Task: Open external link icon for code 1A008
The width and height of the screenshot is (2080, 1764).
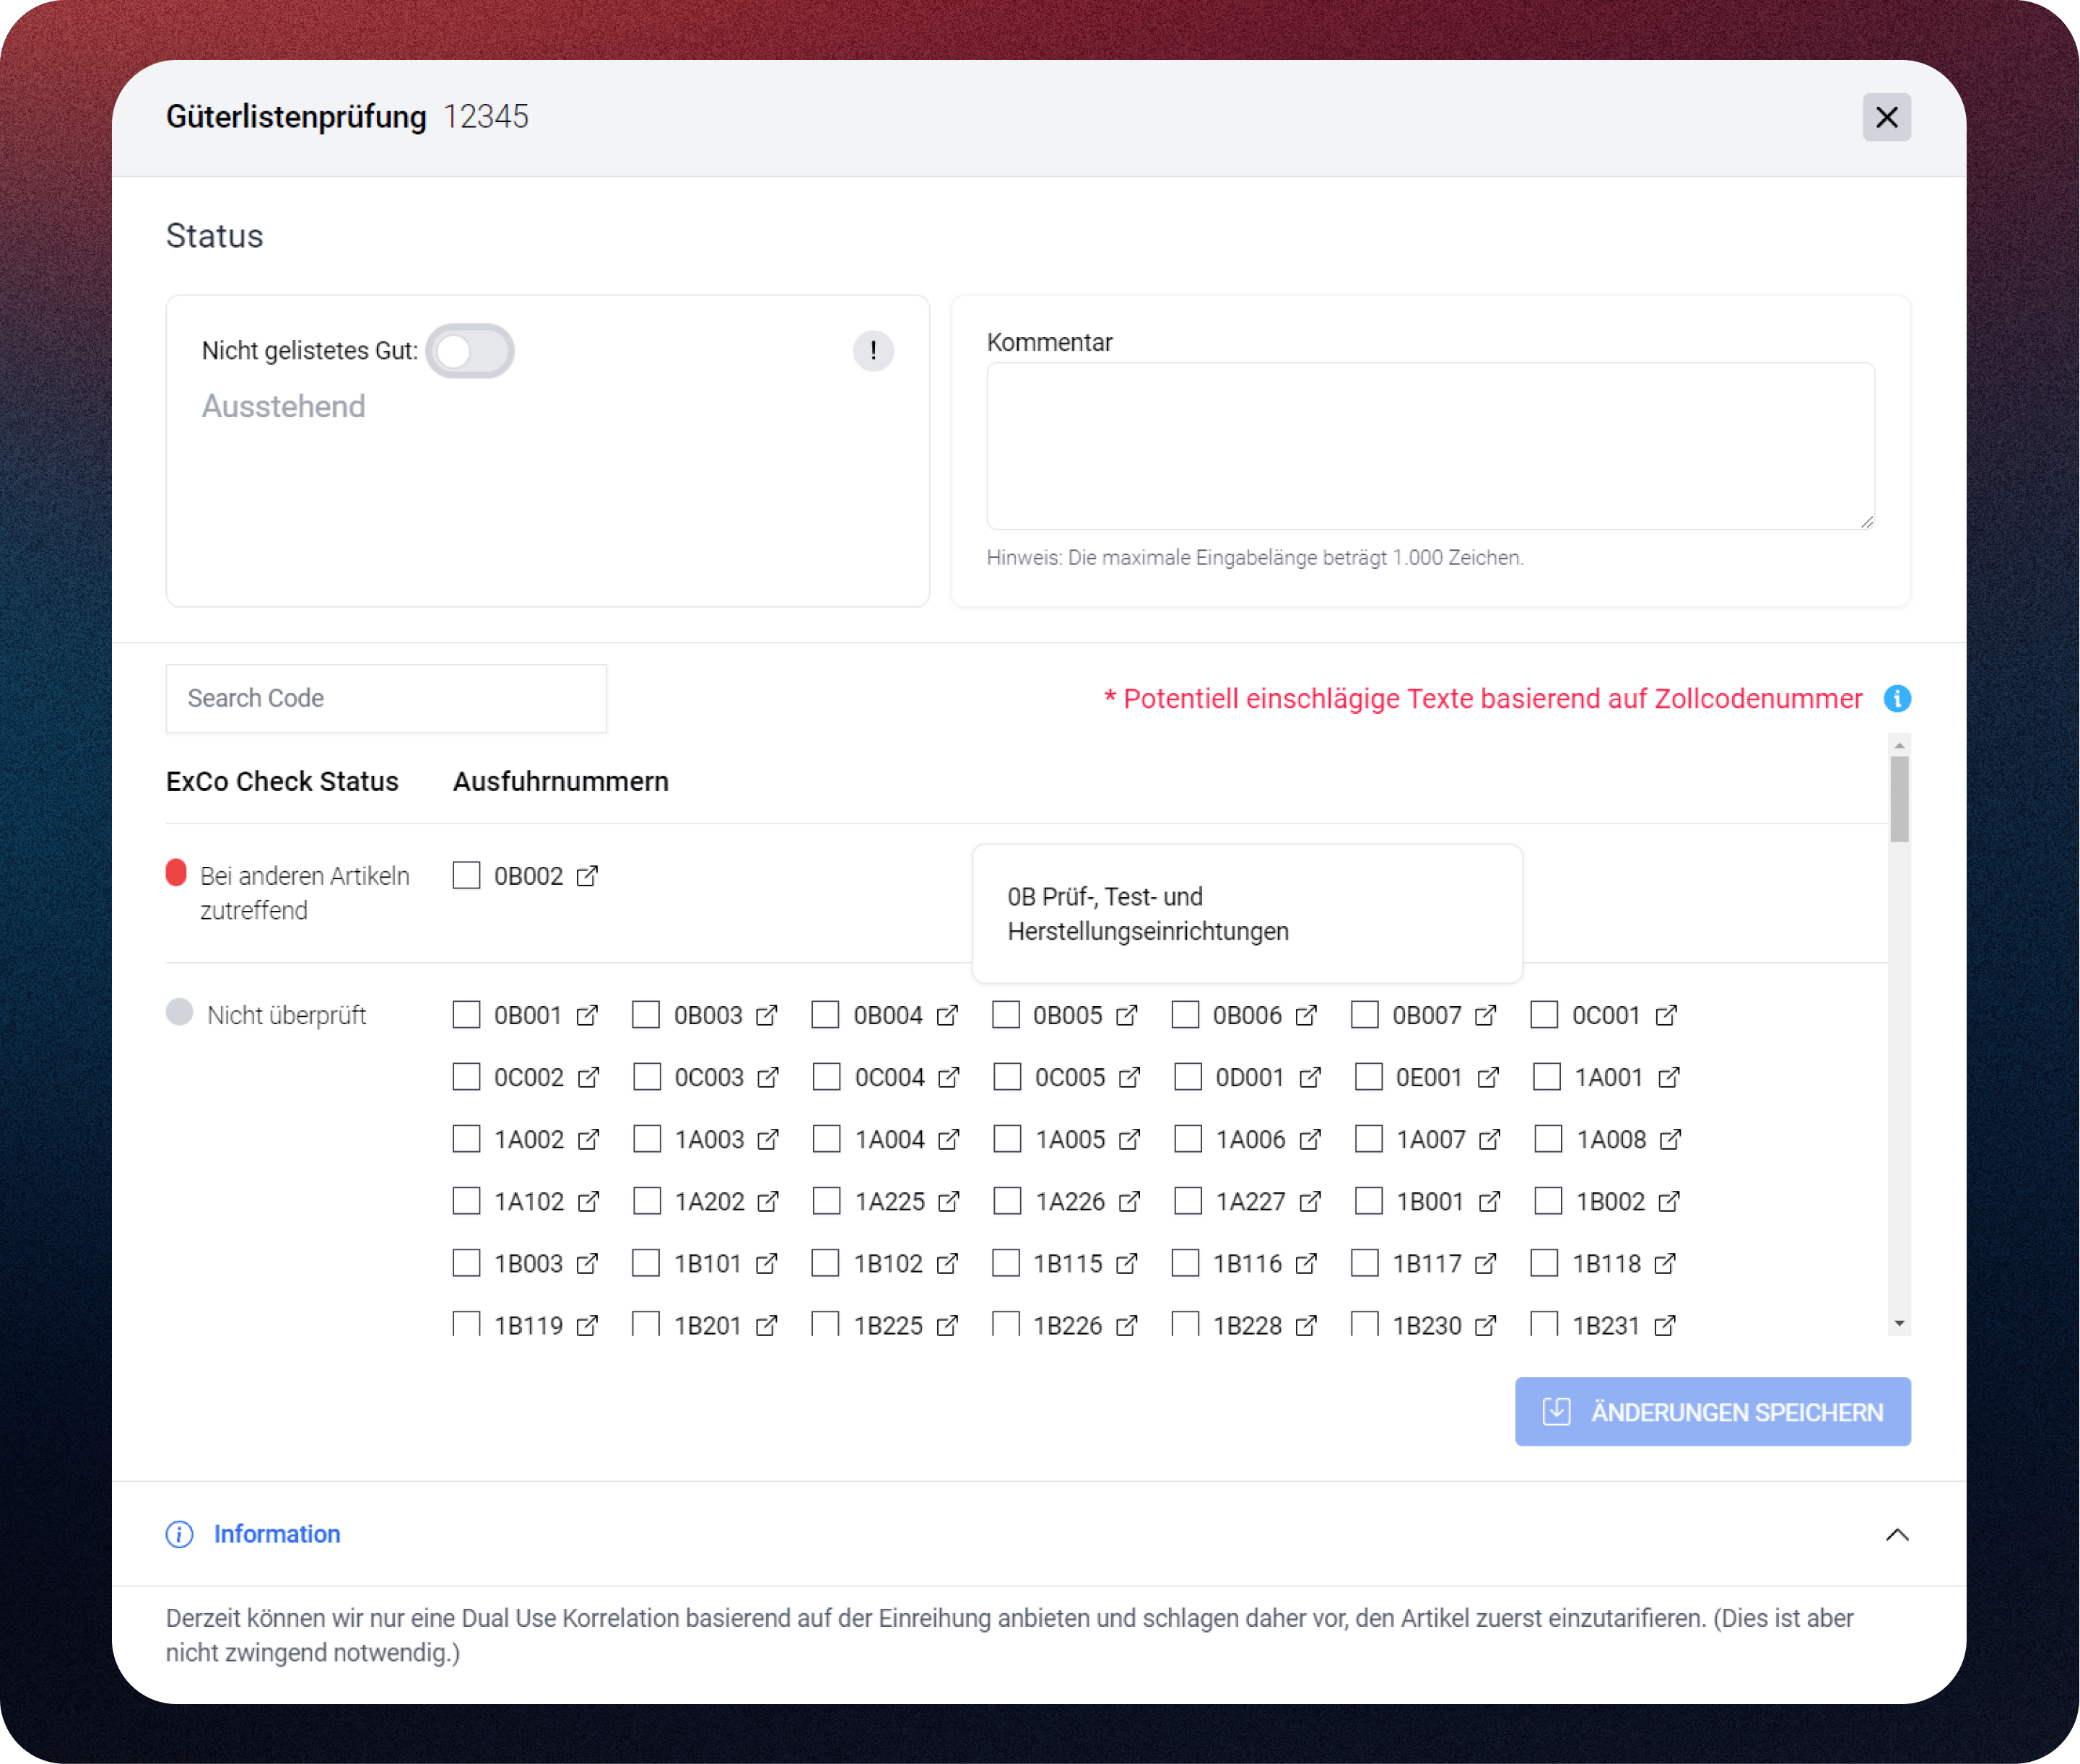Action: [1669, 1139]
